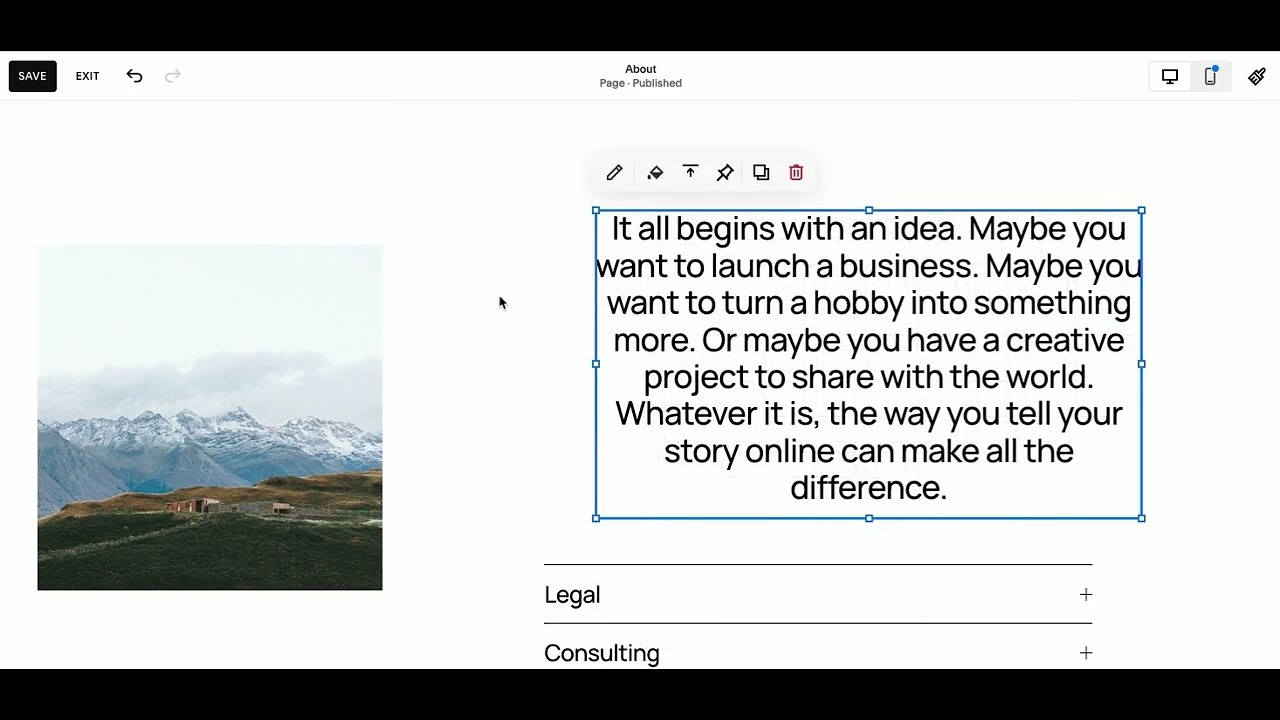Click the paint bucket fill icon
This screenshot has height=720, width=1280.
pyautogui.click(x=655, y=173)
